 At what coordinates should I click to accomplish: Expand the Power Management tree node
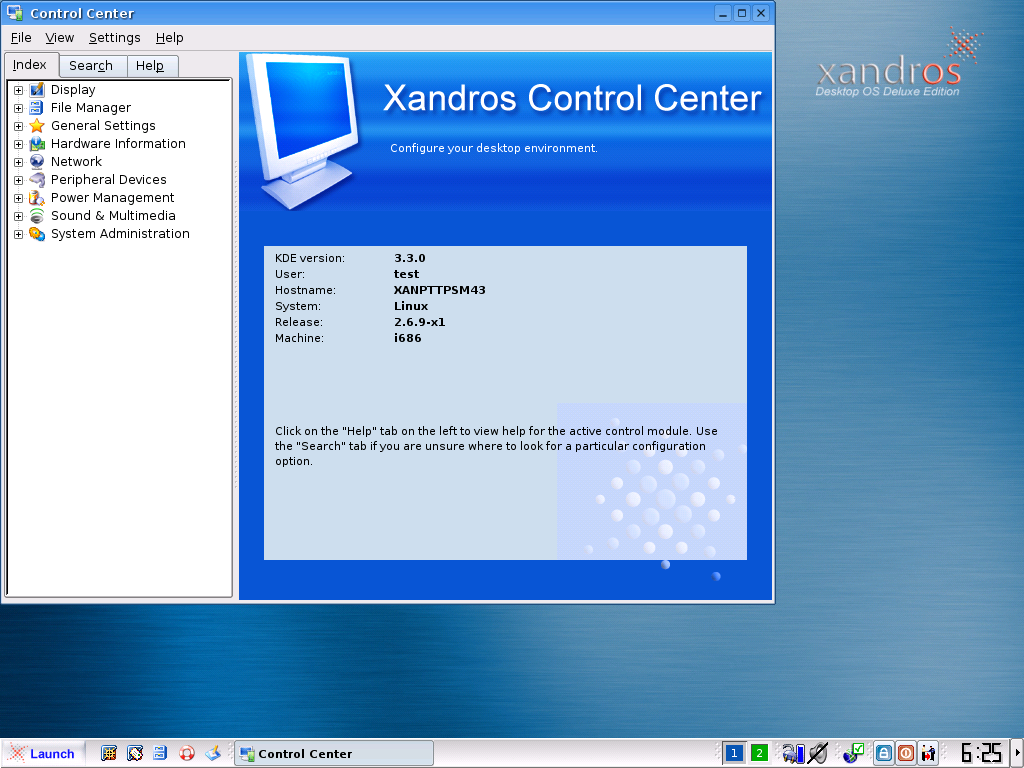(x=18, y=198)
